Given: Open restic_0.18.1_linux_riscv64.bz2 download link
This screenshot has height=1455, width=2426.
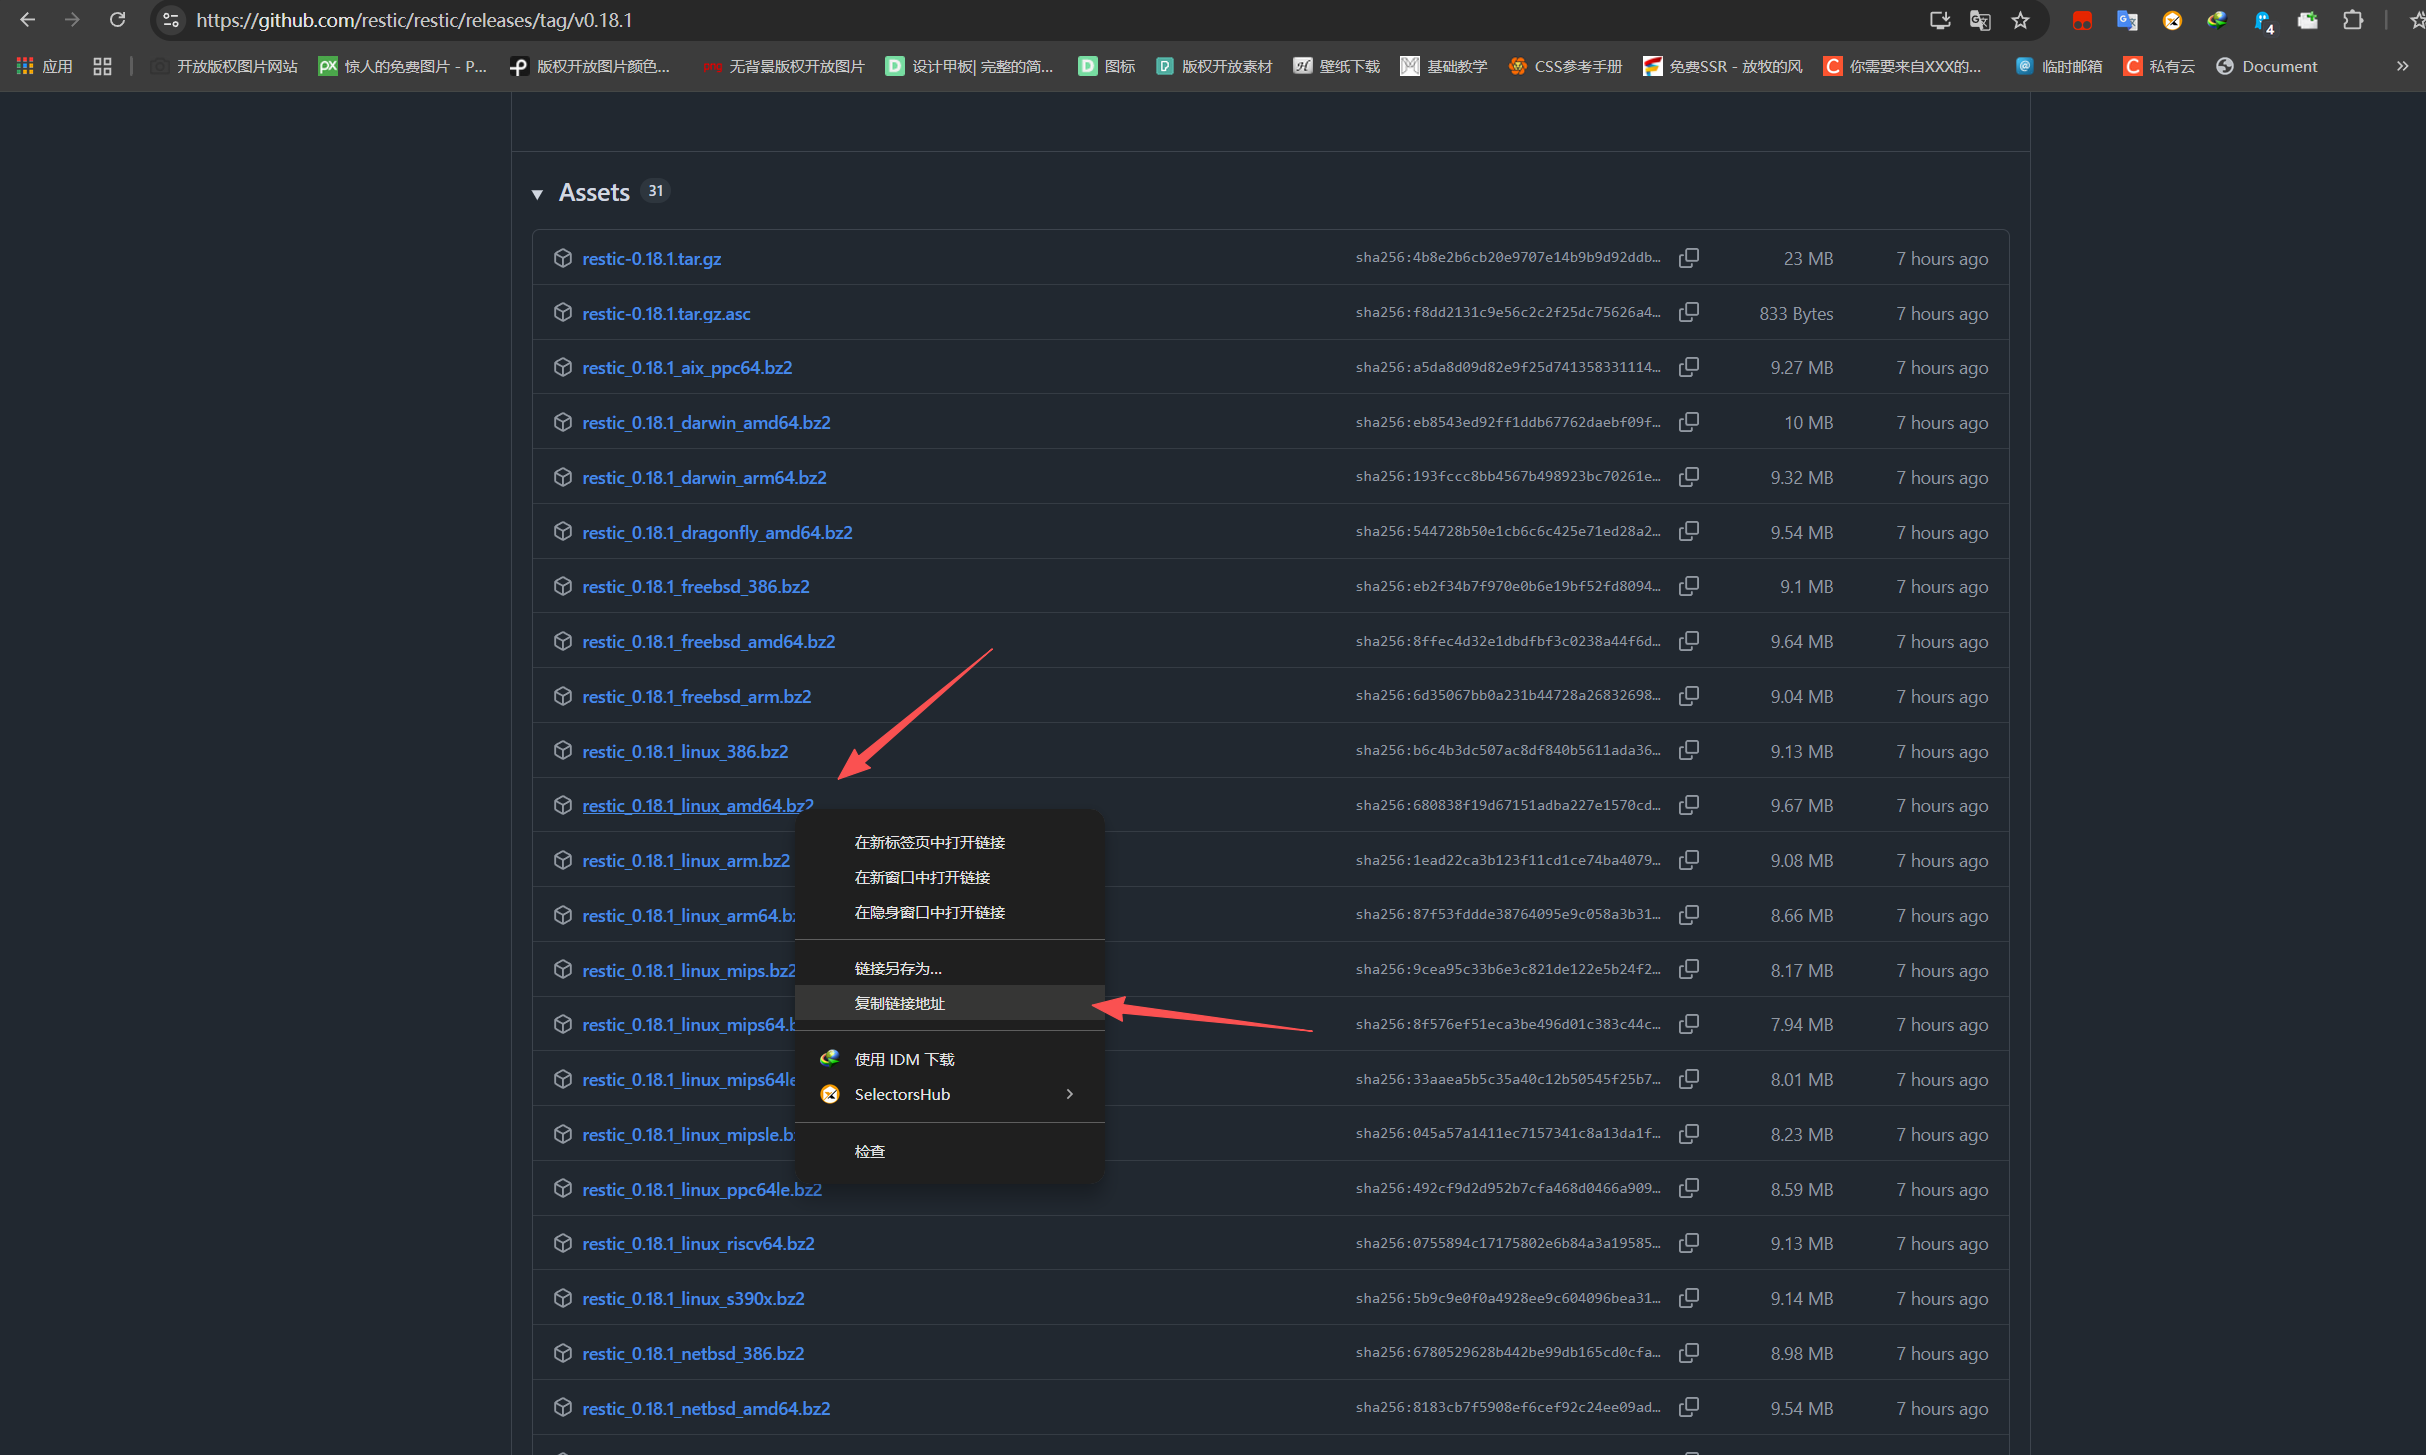Looking at the screenshot, I should [698, 1243].
